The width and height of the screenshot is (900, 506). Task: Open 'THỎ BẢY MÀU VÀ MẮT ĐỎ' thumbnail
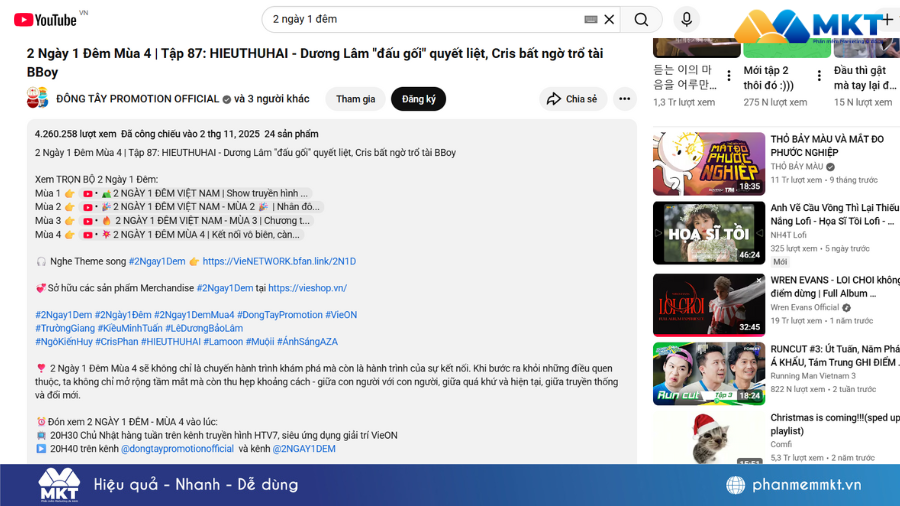[709, 164]
